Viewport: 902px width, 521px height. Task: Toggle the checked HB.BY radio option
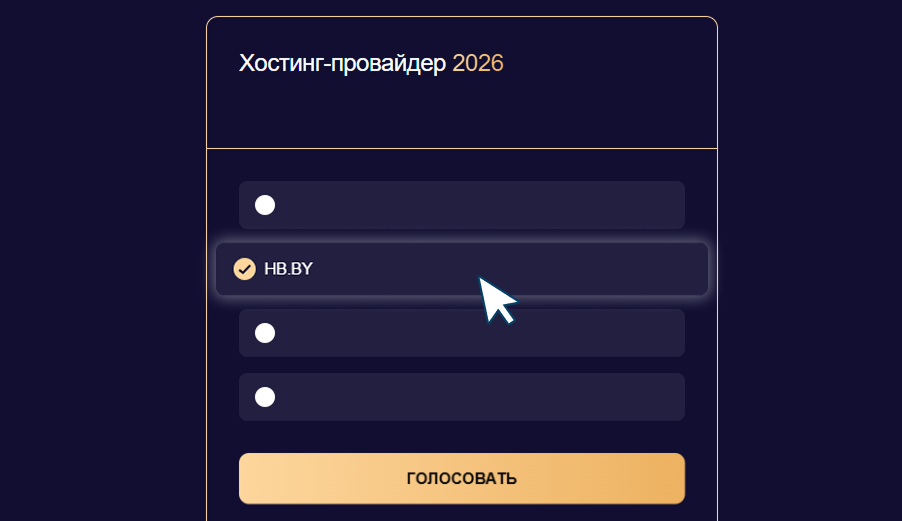[x=244, y=269]
